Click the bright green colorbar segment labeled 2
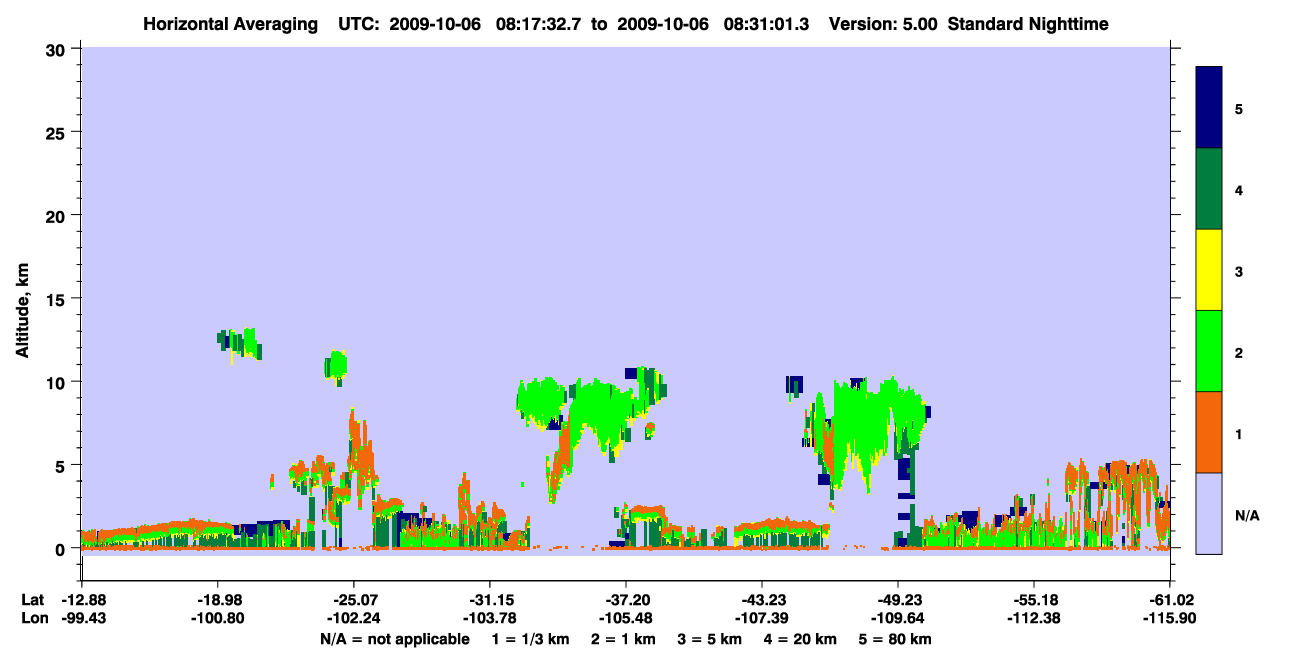The image size is (1300, 667). click(1209, 351)
